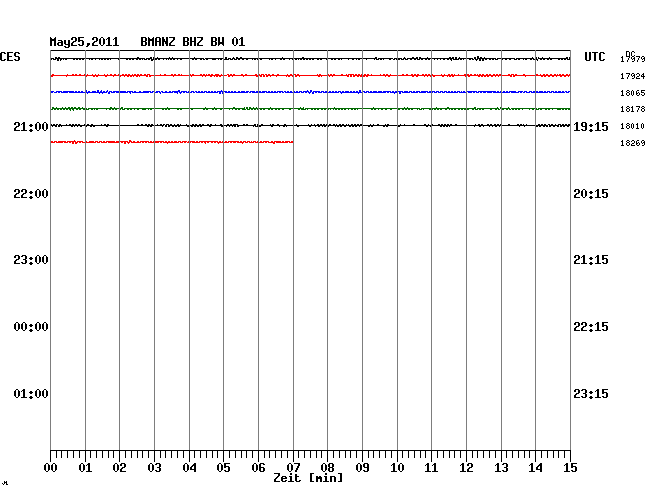
Task: Click the DC value 18065
Action: (x=633, y=93)
